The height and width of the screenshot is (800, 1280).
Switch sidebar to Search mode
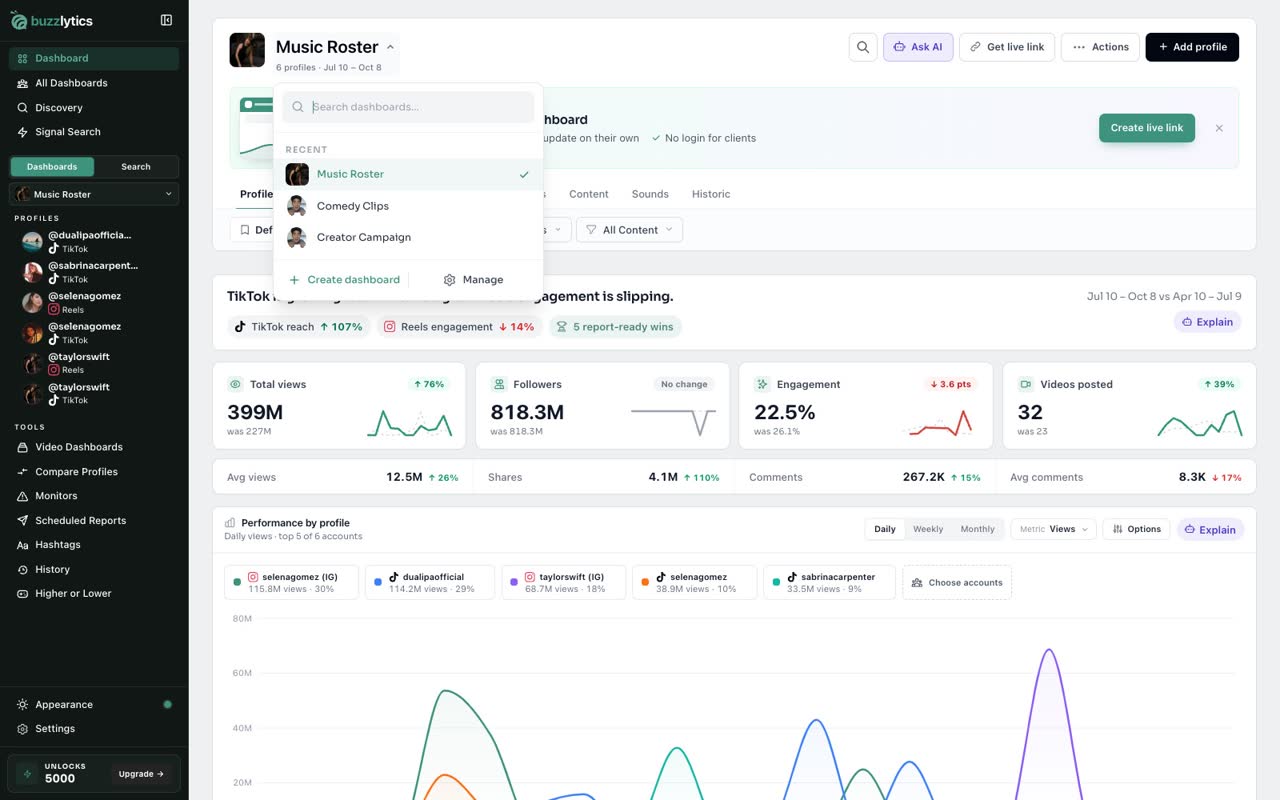pos(136,167)
